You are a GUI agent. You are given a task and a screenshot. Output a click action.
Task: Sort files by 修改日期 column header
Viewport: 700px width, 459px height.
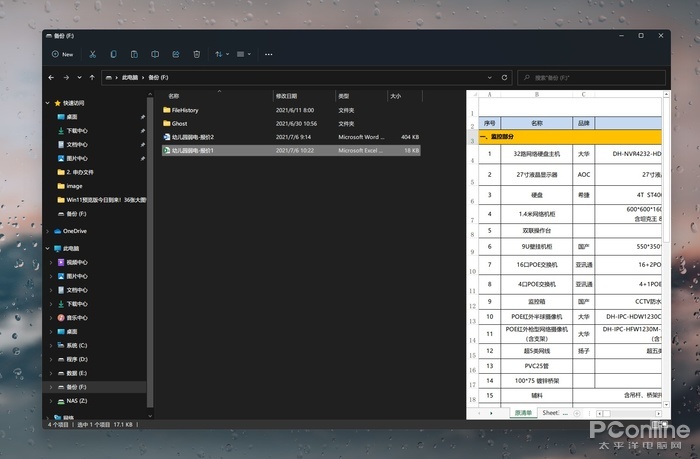click(288, 96)
